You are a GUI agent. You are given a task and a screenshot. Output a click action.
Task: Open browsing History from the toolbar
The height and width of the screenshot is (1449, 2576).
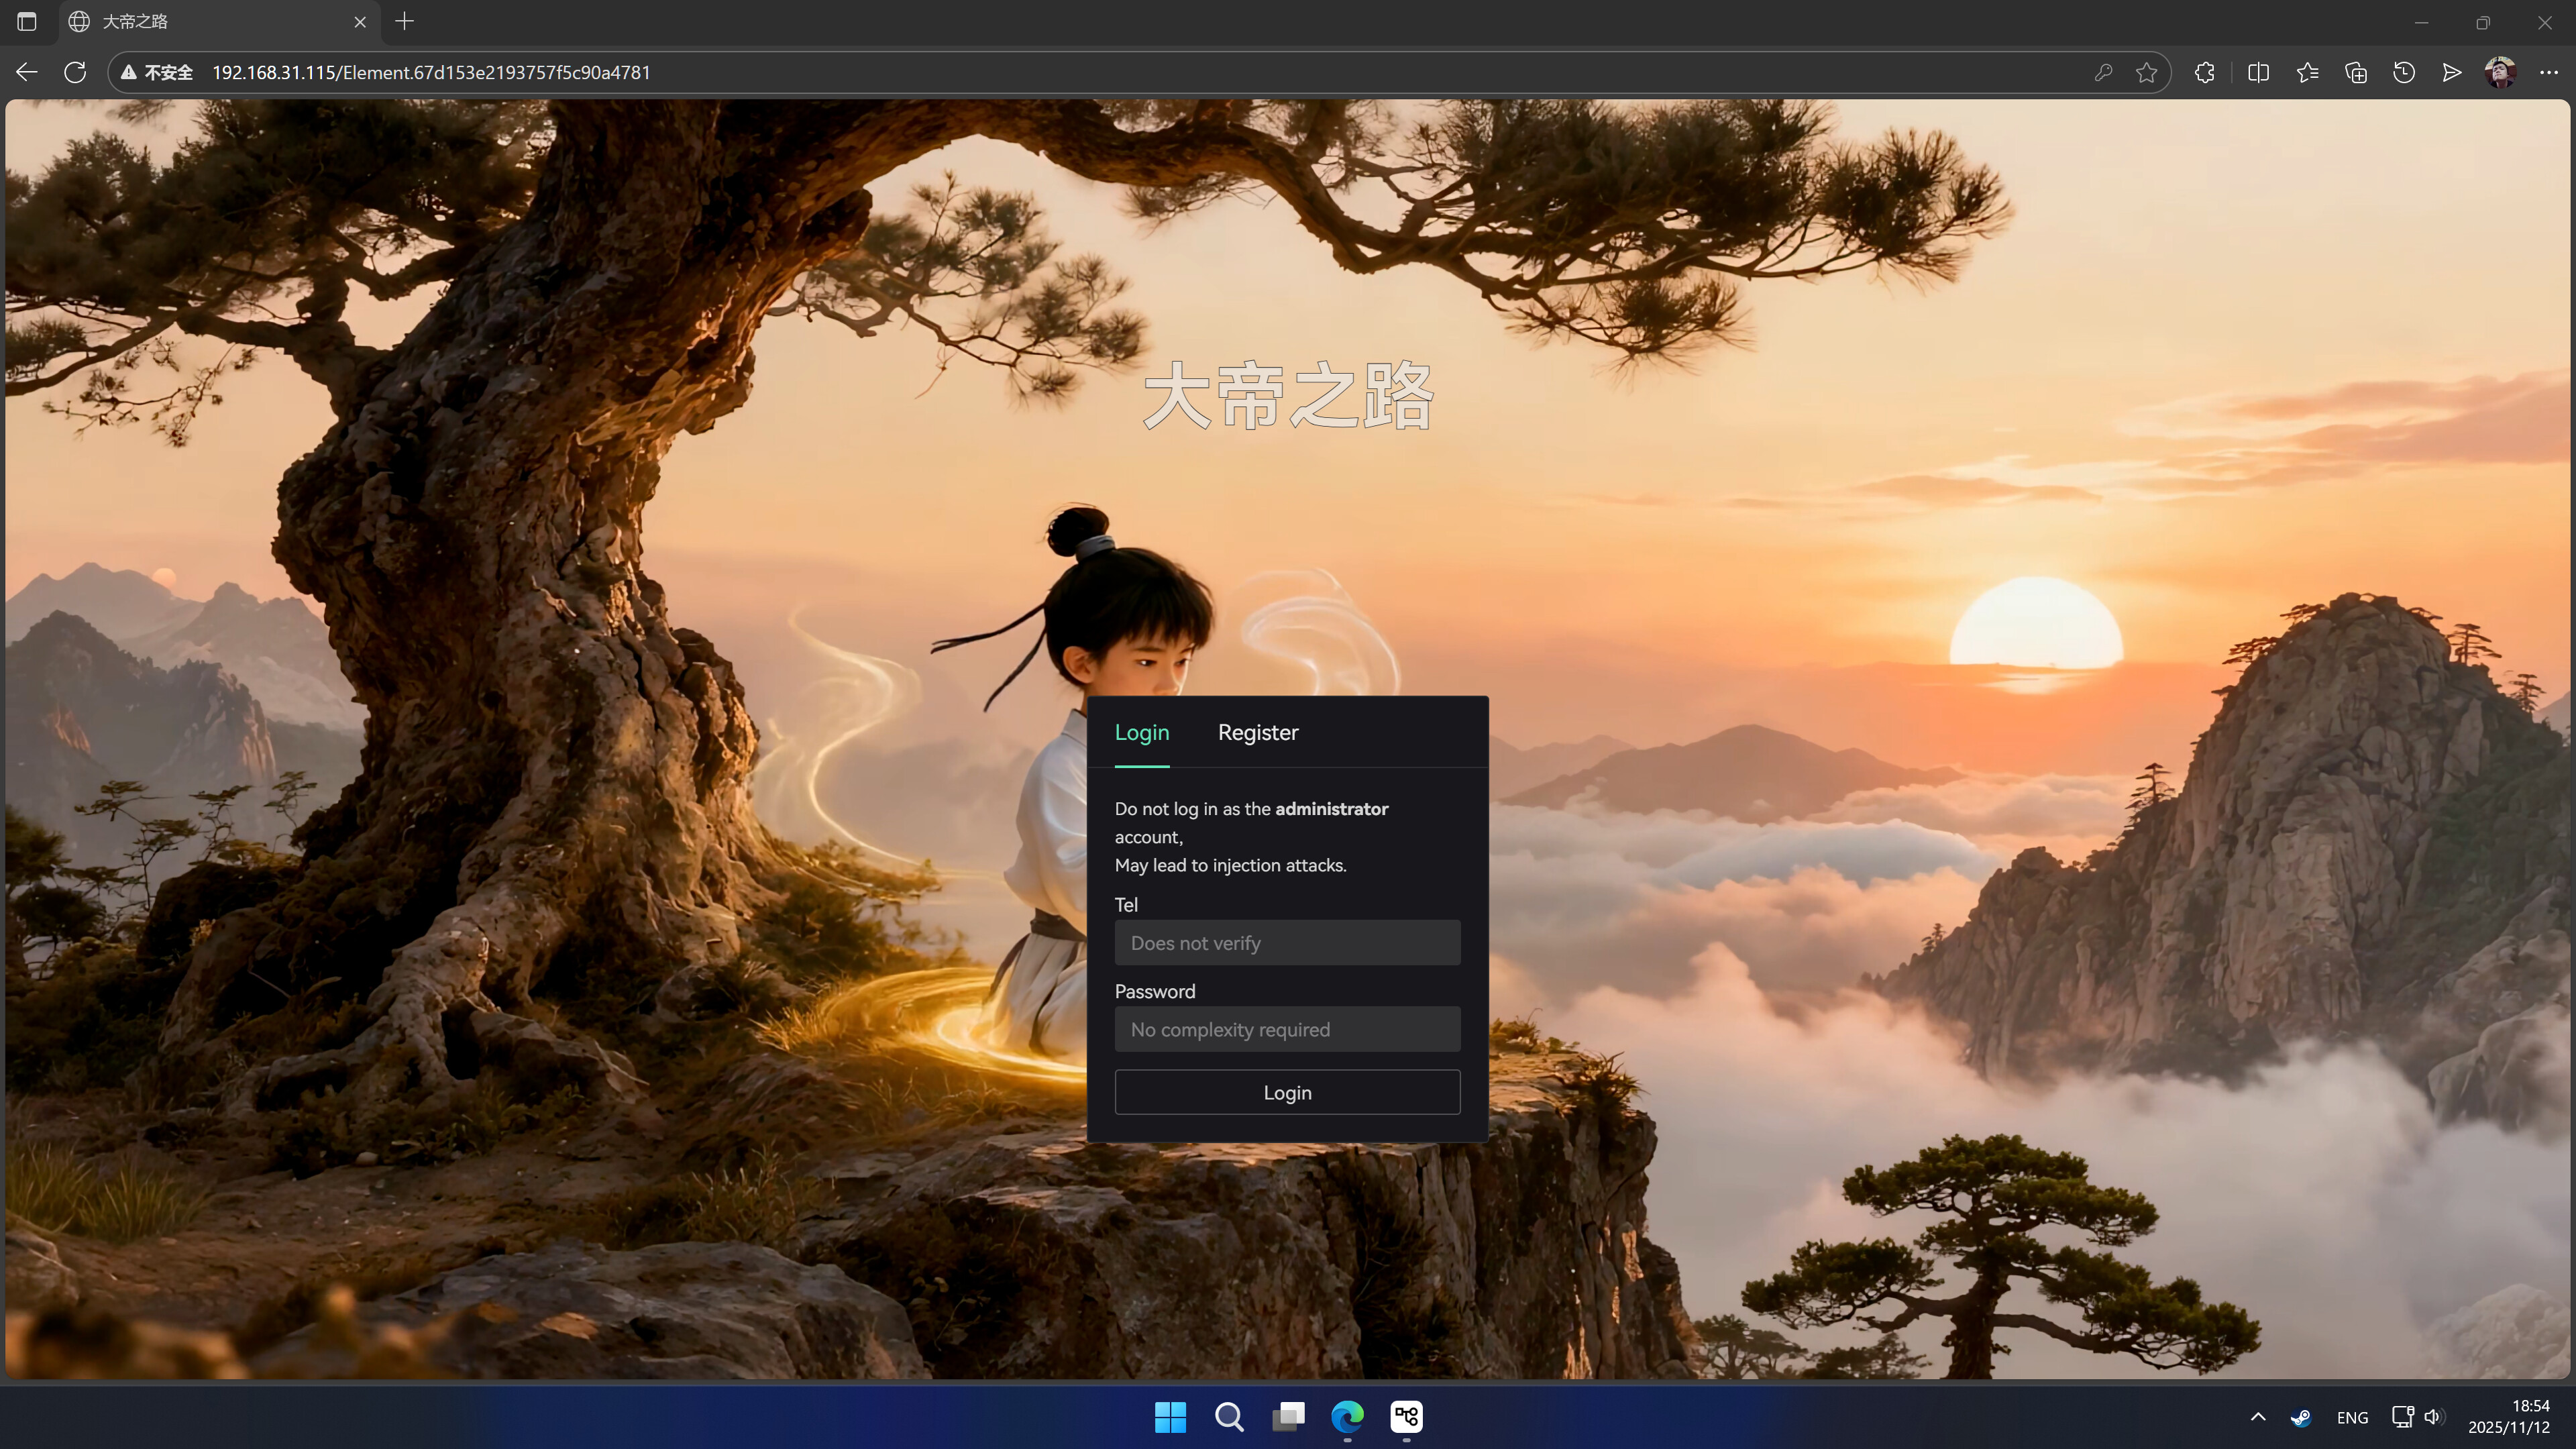coord(2404,72)
